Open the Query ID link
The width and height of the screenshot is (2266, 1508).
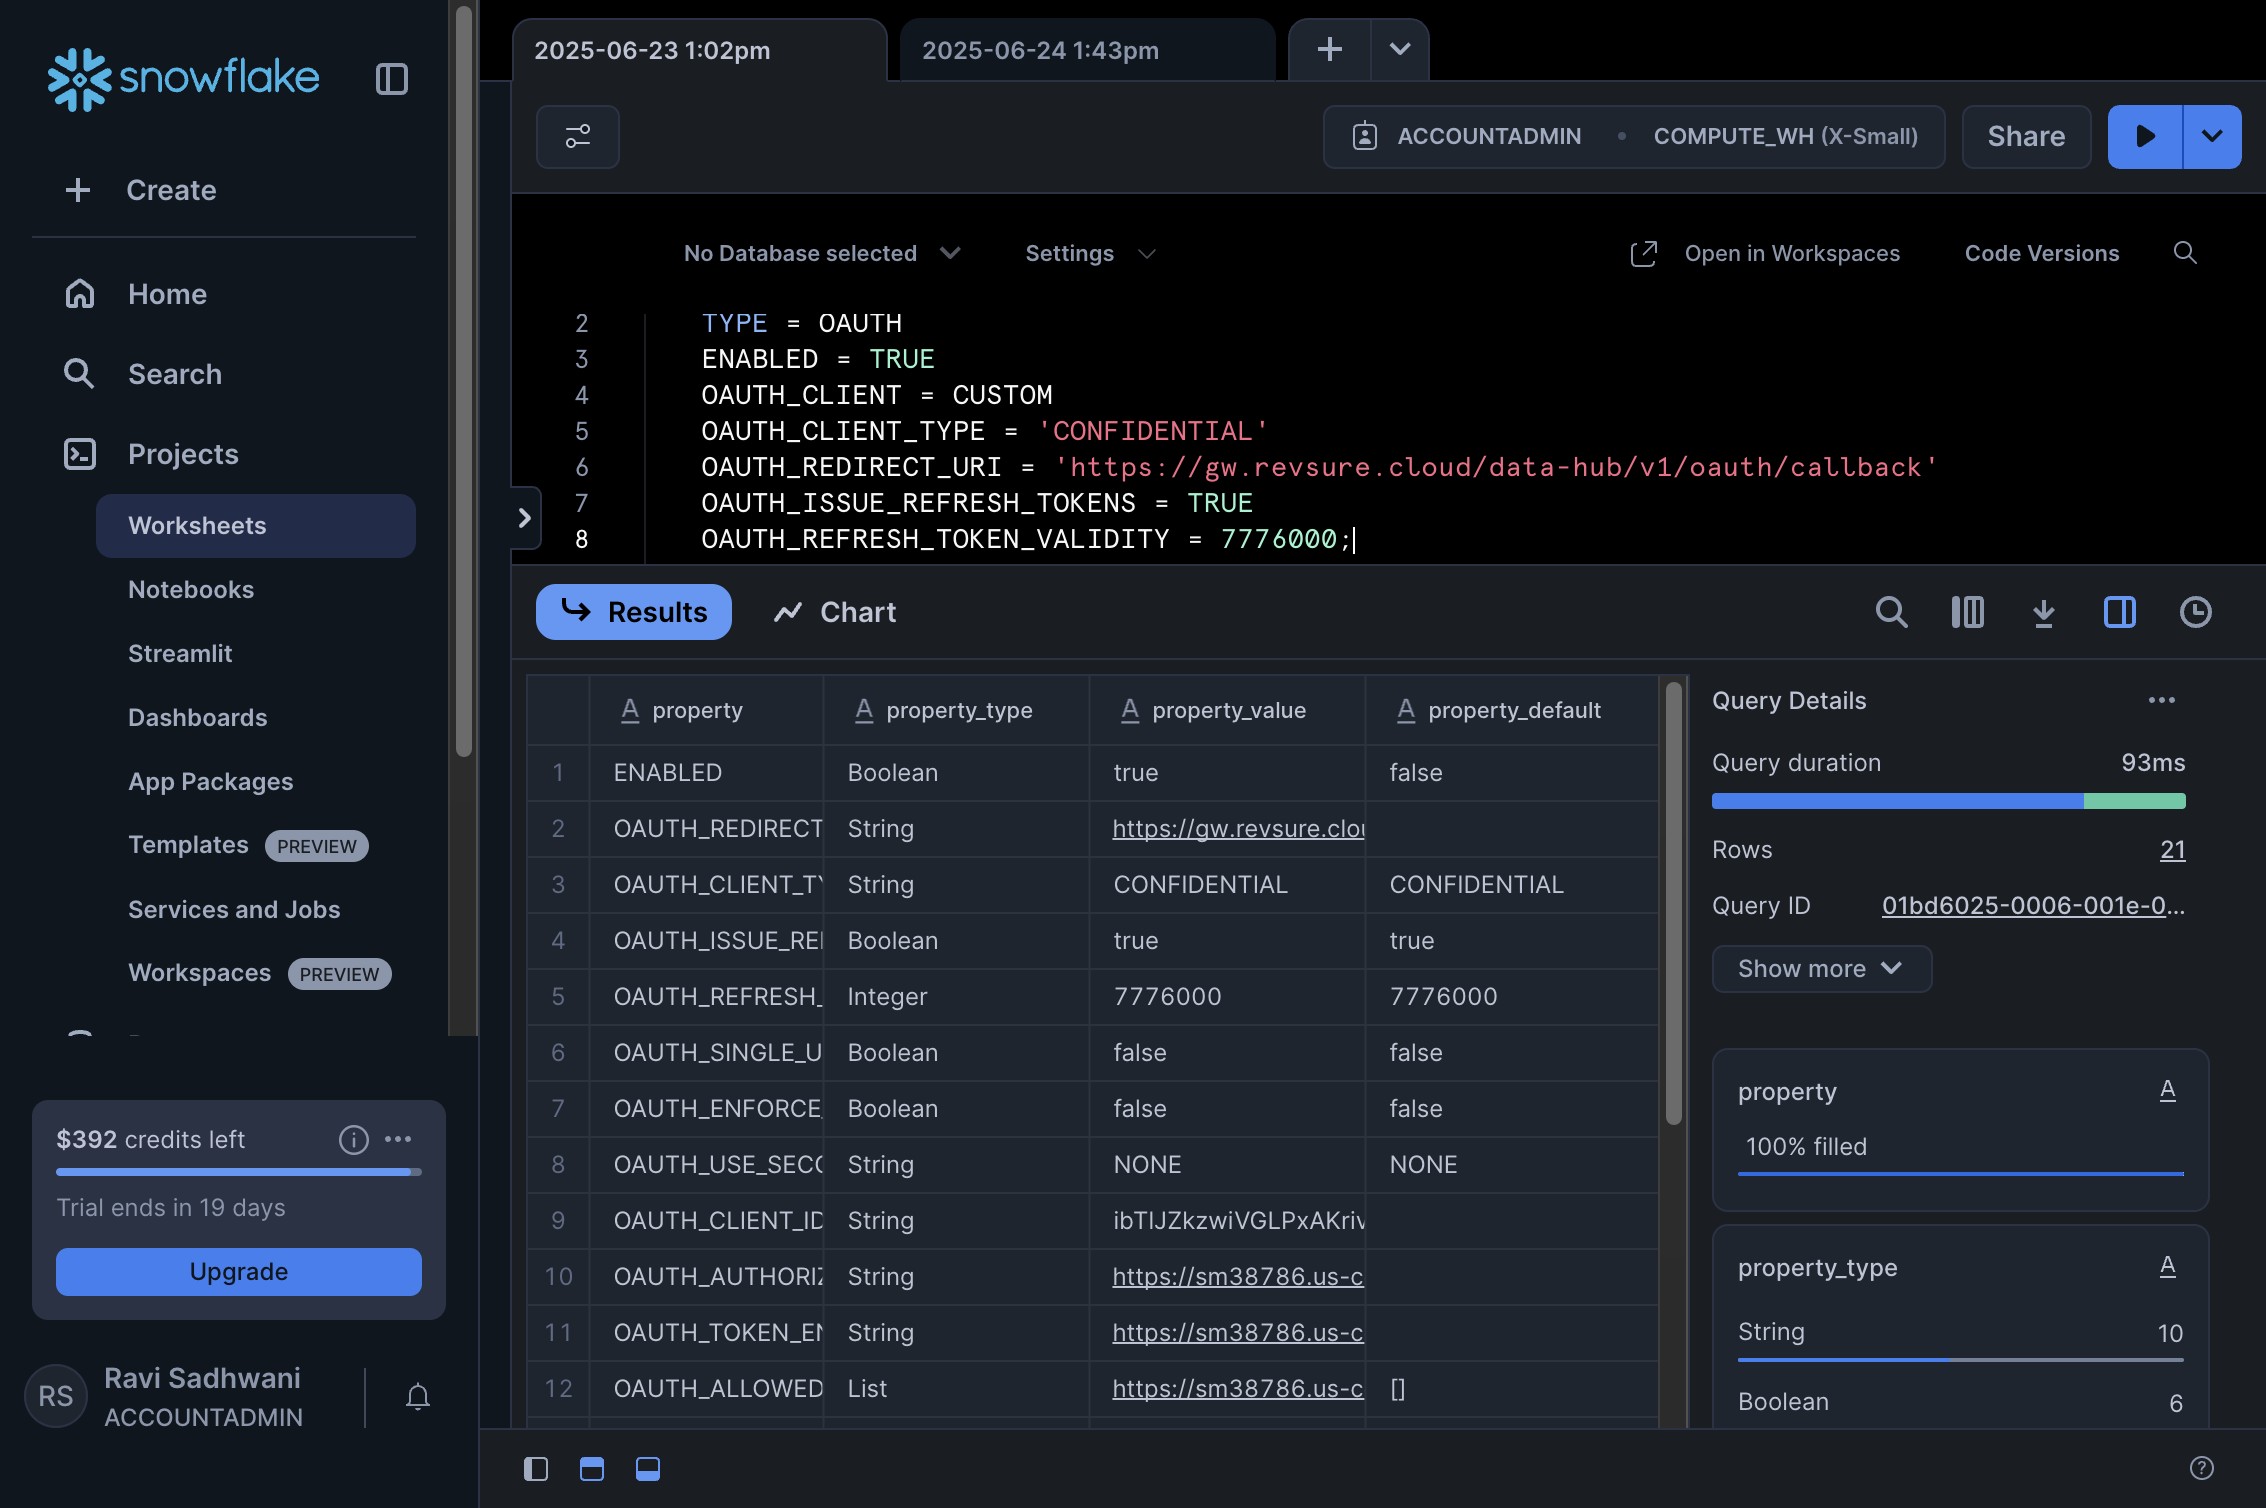(2032, 906)
